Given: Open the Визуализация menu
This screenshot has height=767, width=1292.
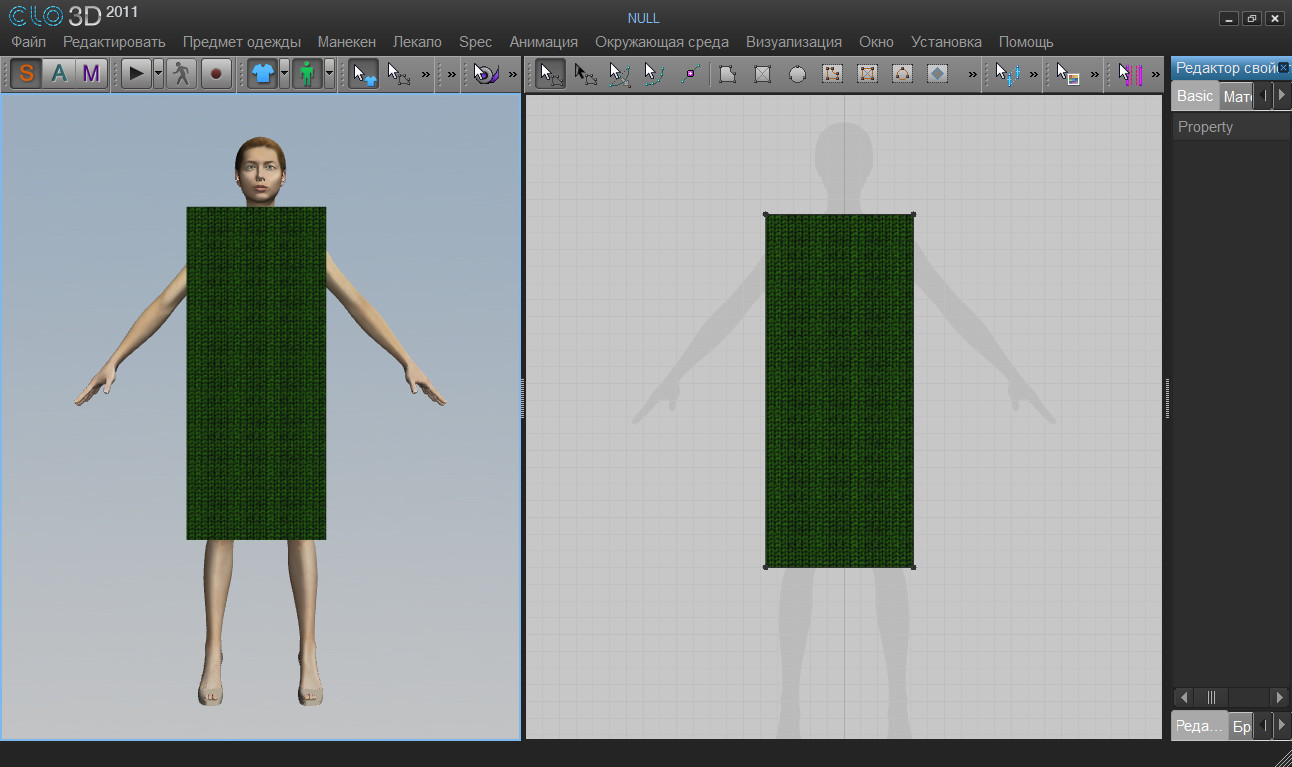Looking at the screenshot, I should pos(793,42).
